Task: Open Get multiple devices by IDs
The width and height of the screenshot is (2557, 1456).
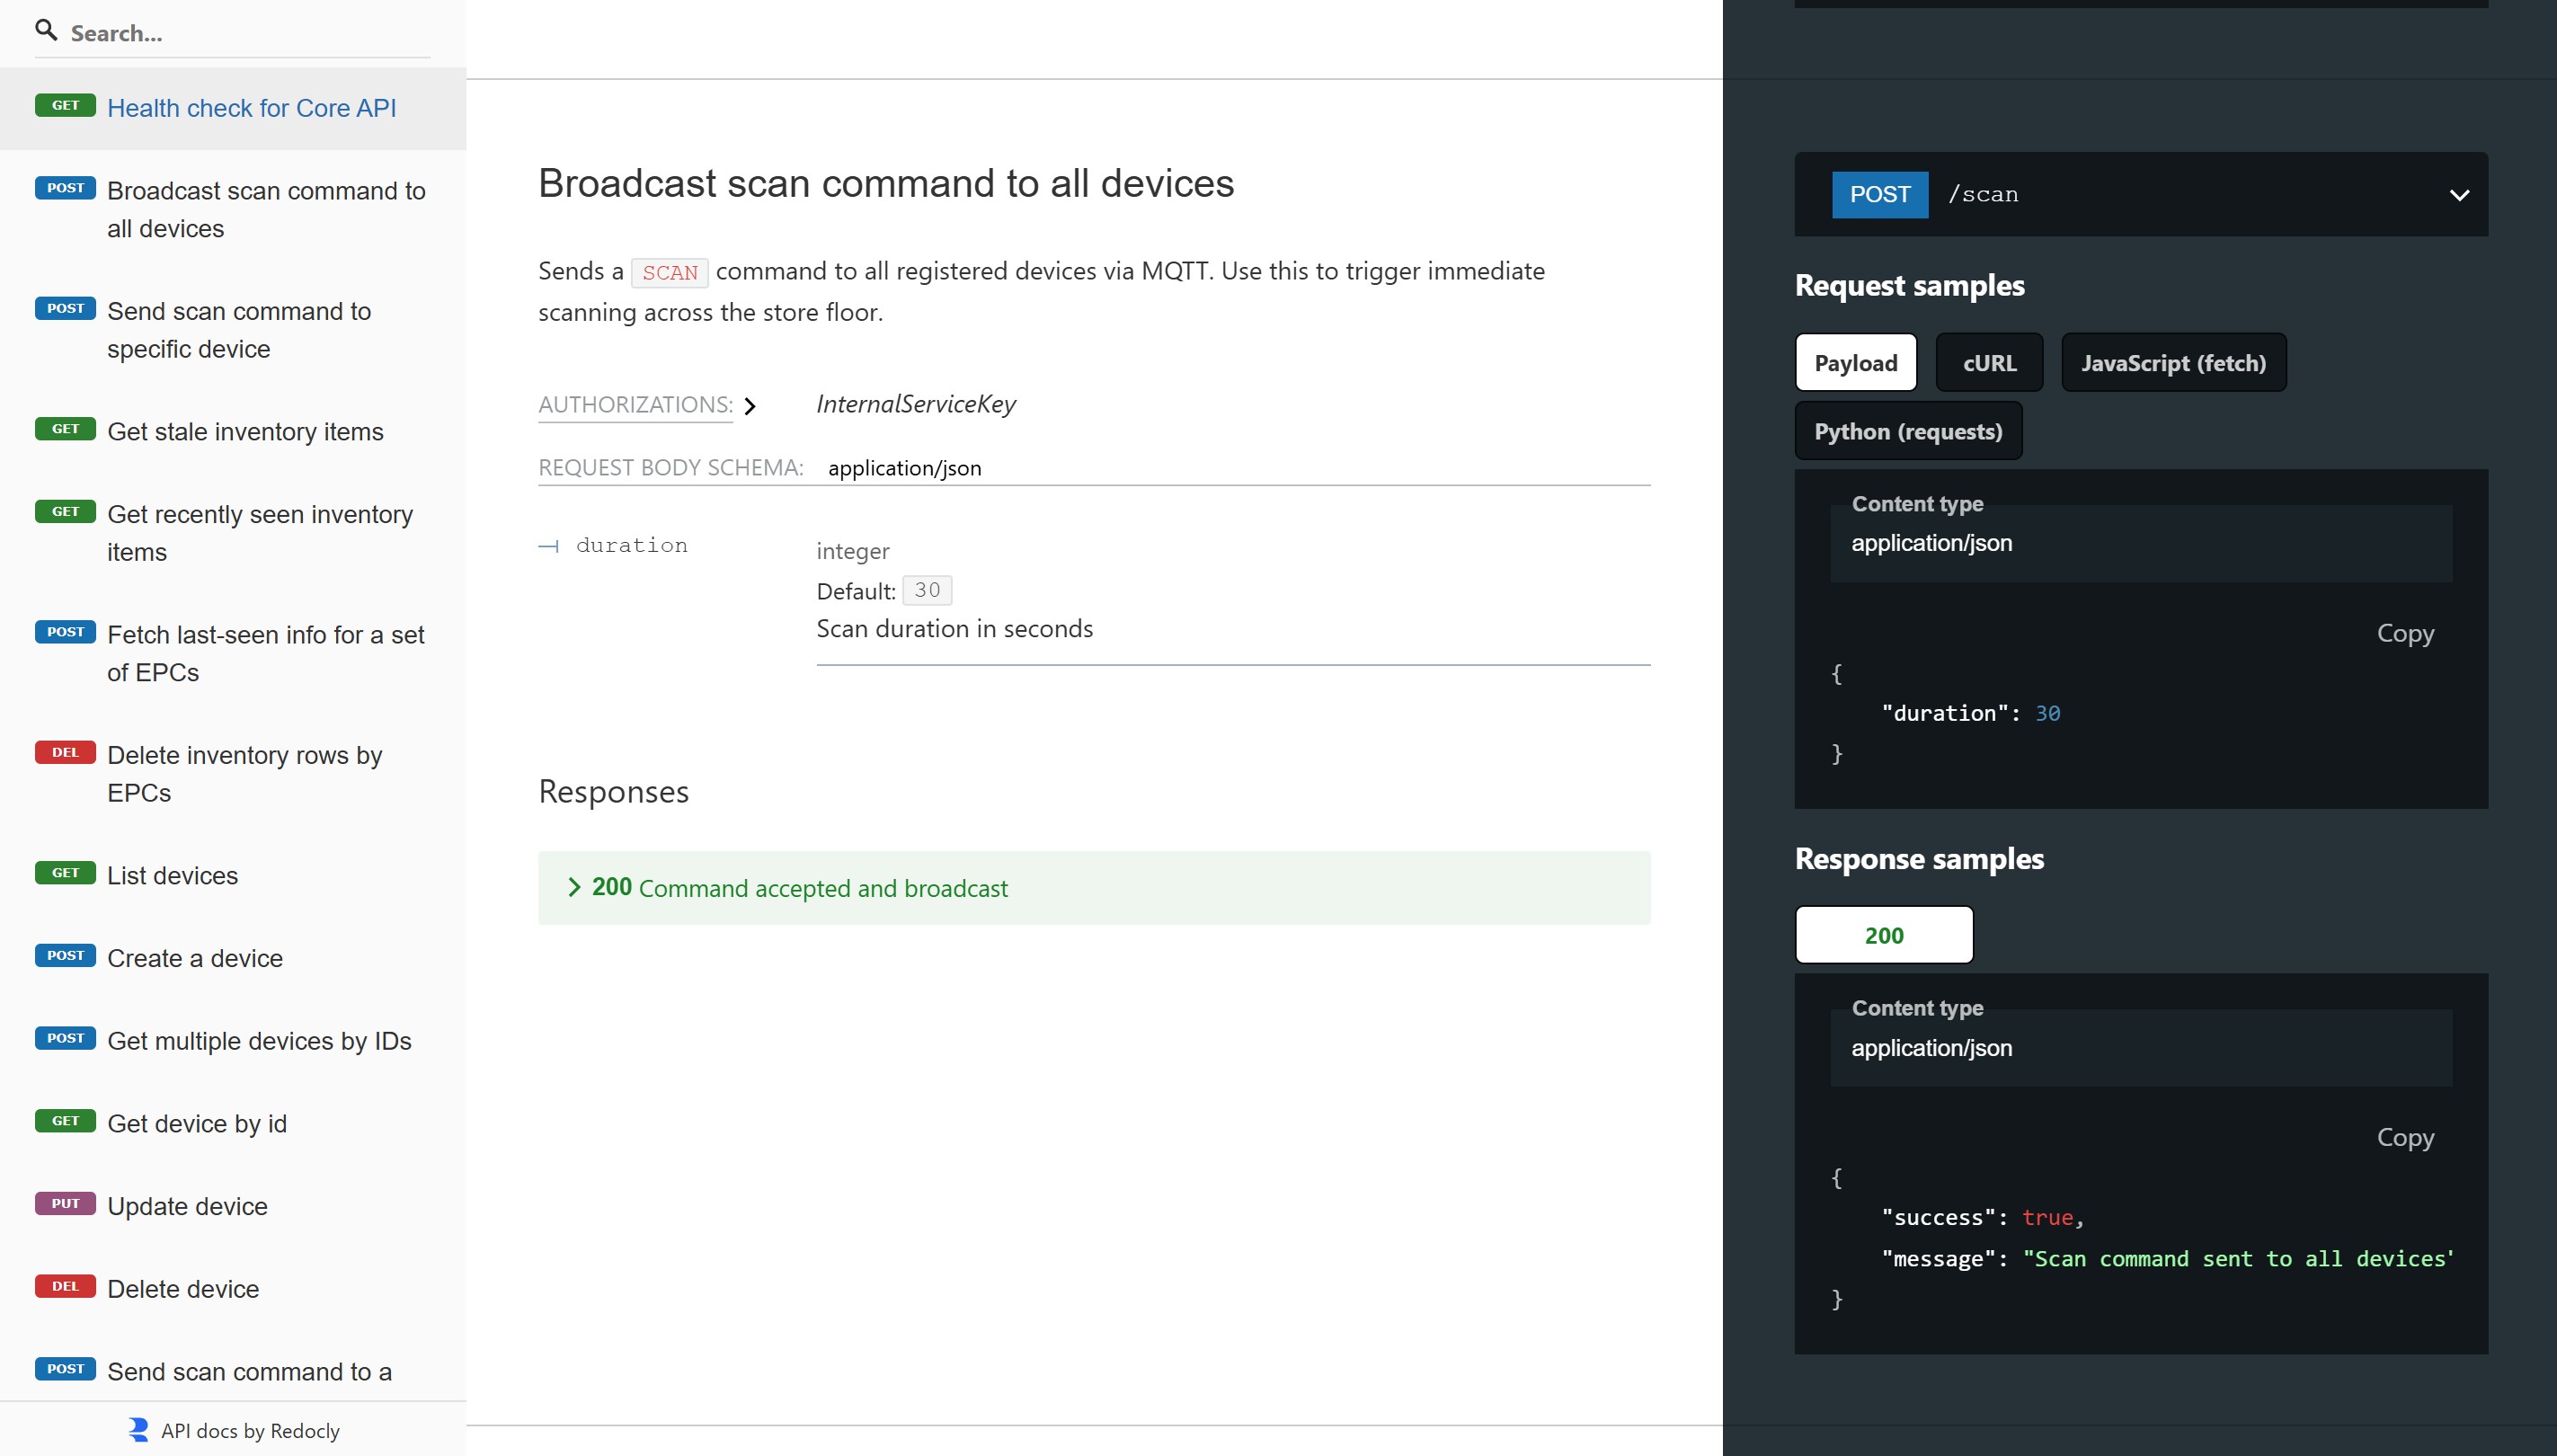Action: tap(233, 1041)
